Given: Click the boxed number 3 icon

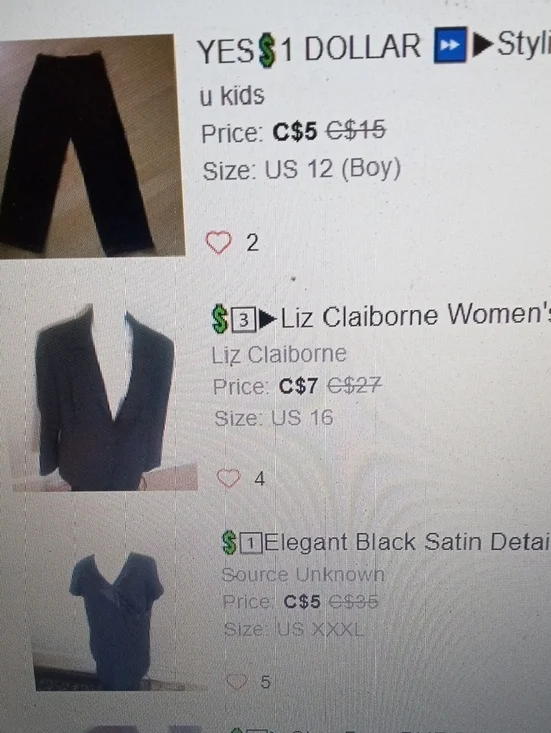Looking at the screenshot, I should (243, 321).
